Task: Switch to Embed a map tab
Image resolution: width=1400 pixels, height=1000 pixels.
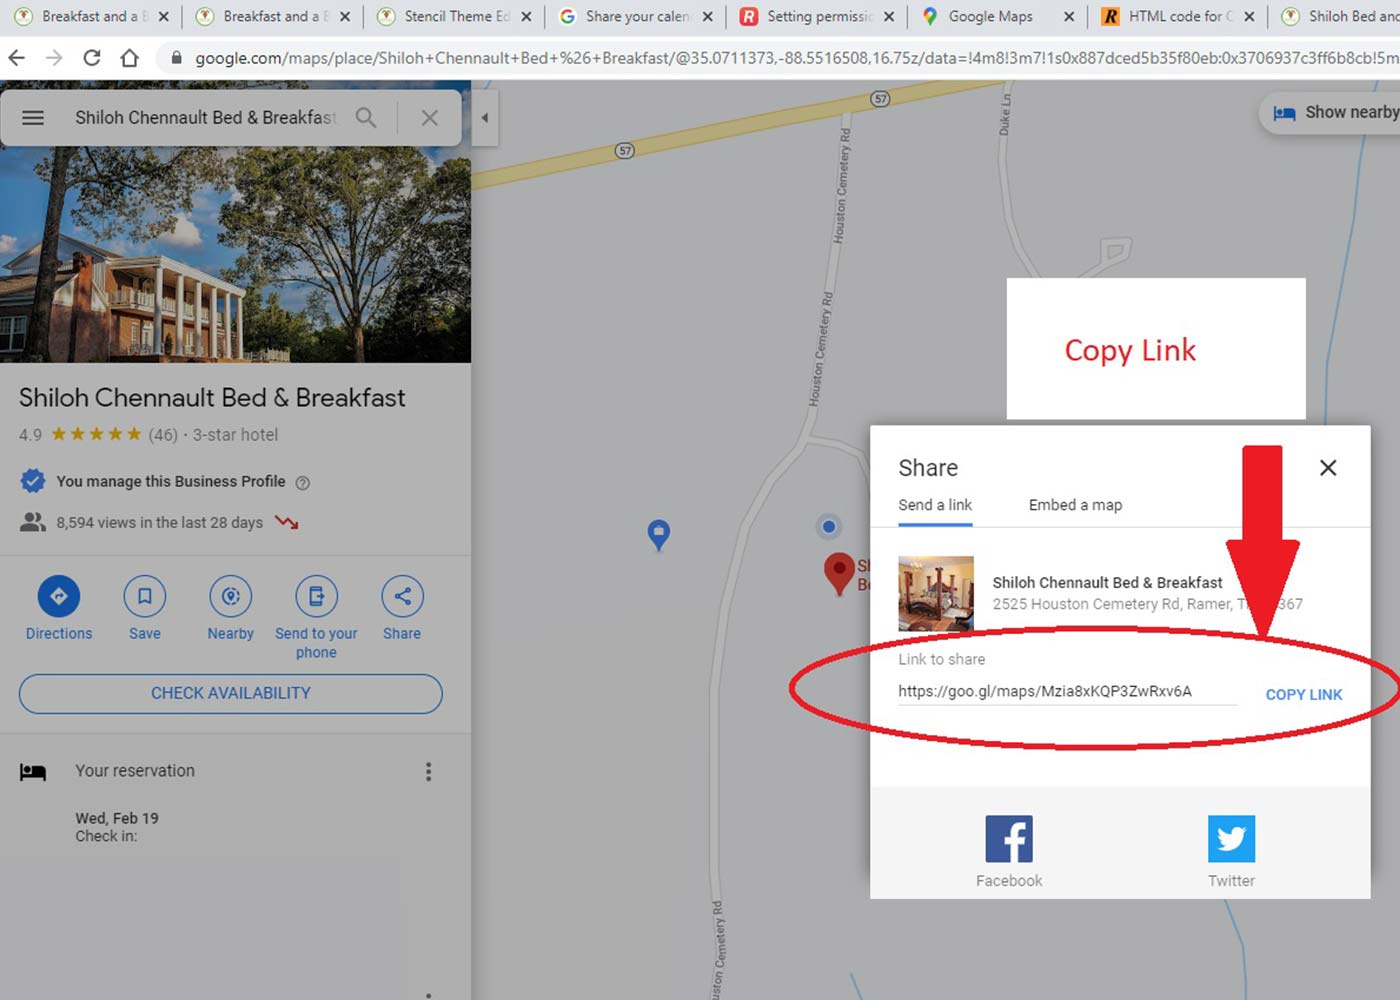Action: coord(1075,506)
